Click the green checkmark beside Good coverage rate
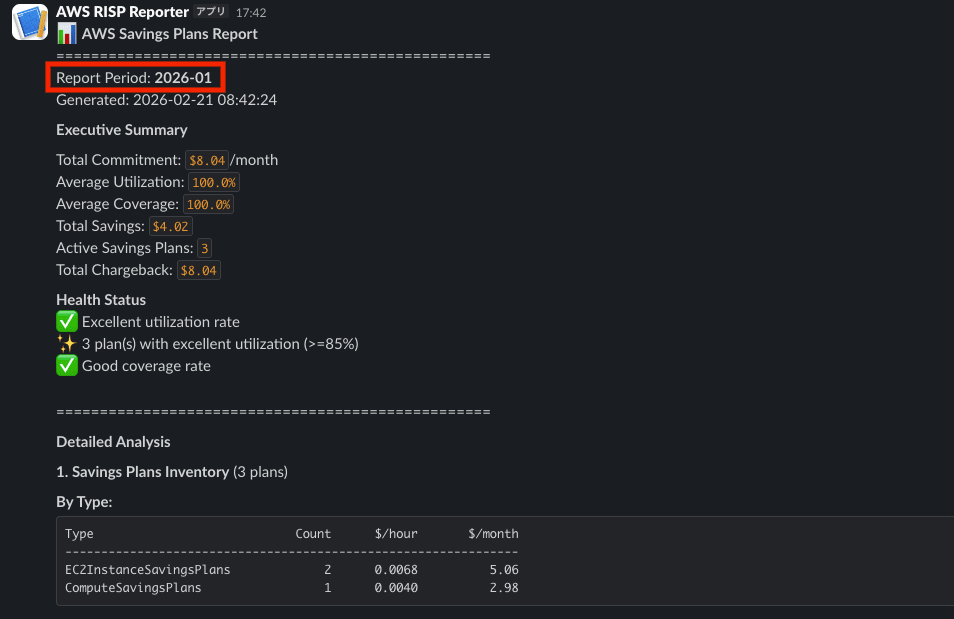The image size is (954, 619). pyautogui.click(x=67, y=366)
